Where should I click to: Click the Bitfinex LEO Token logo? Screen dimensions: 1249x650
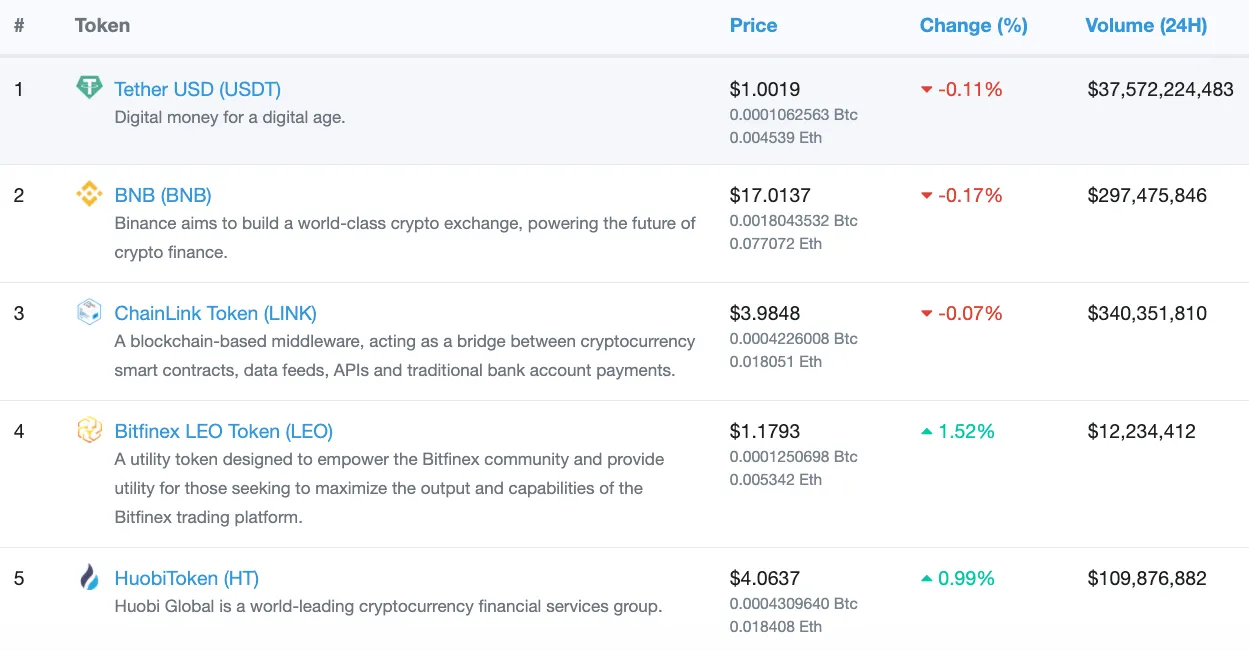[89, 430]
